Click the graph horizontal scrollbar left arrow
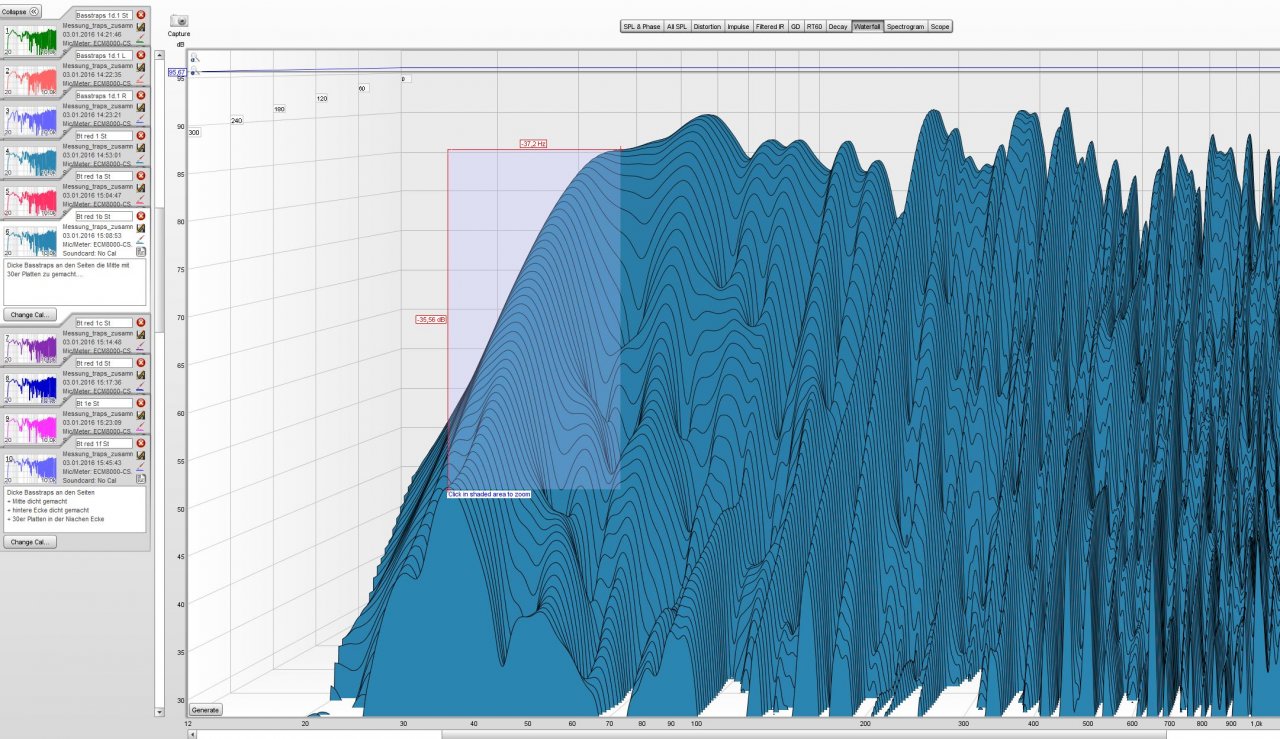The image size is (1280, 739). pyautogui.click(x=192, y=734)
